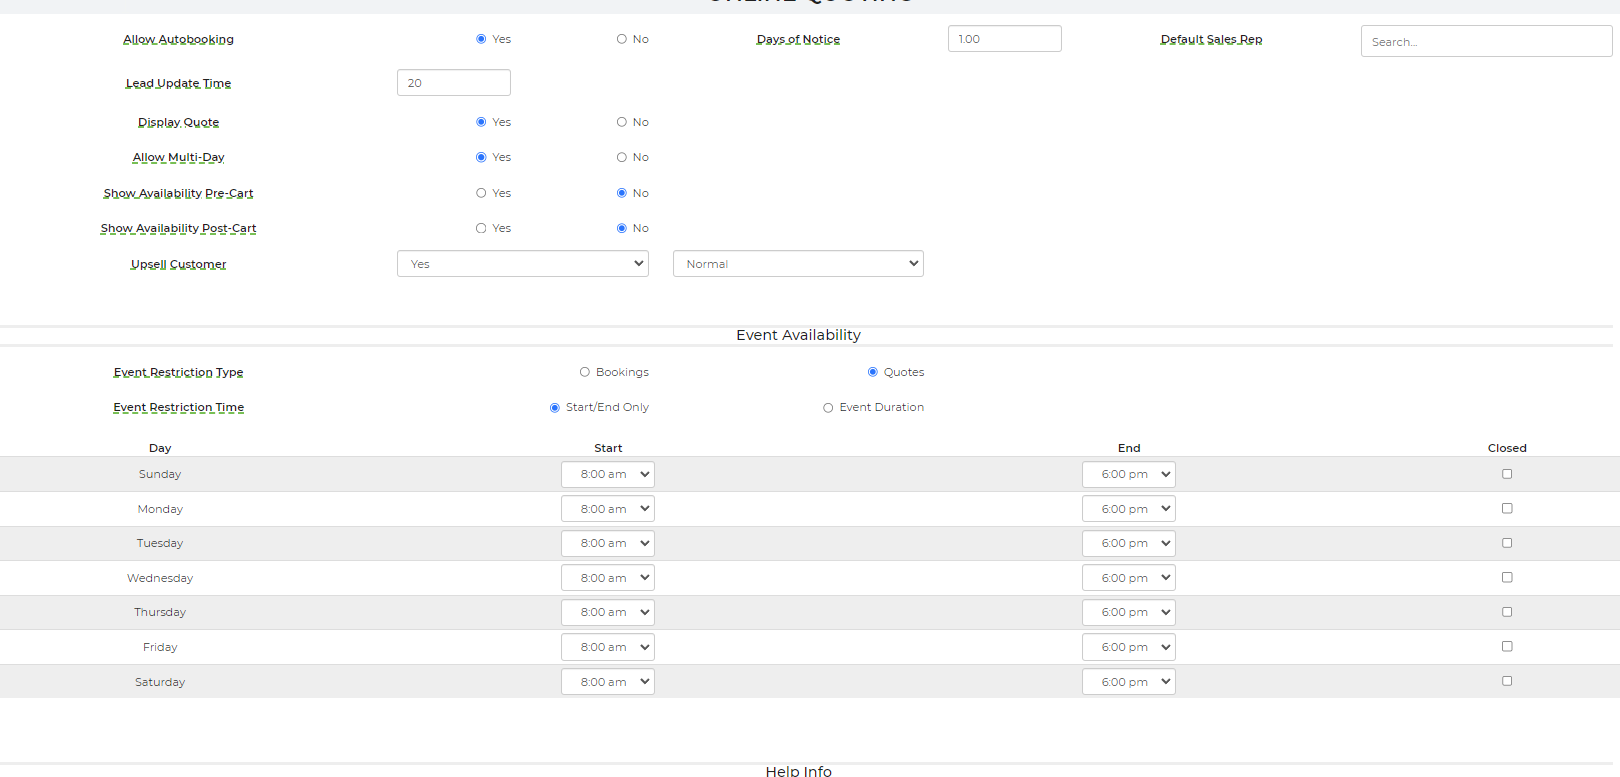Click the Days of Notice input field
This screenshot has width=1620, height=777.
[1004, 39]
